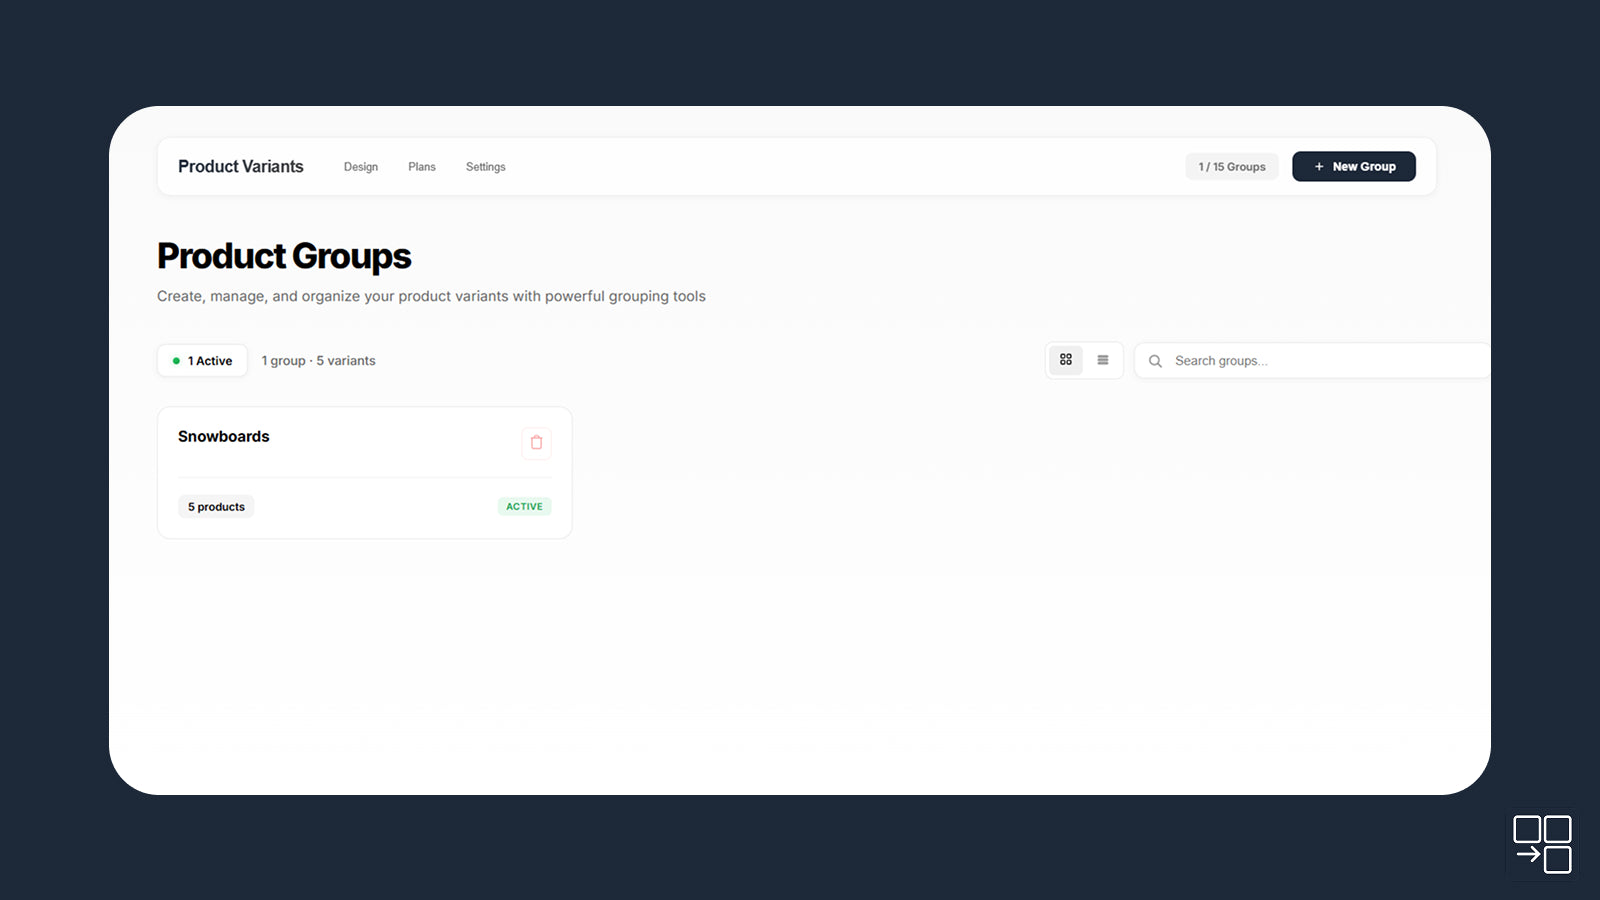
Task: Click the 5 products badge on Snowboards
Action: tap(216, 506)
